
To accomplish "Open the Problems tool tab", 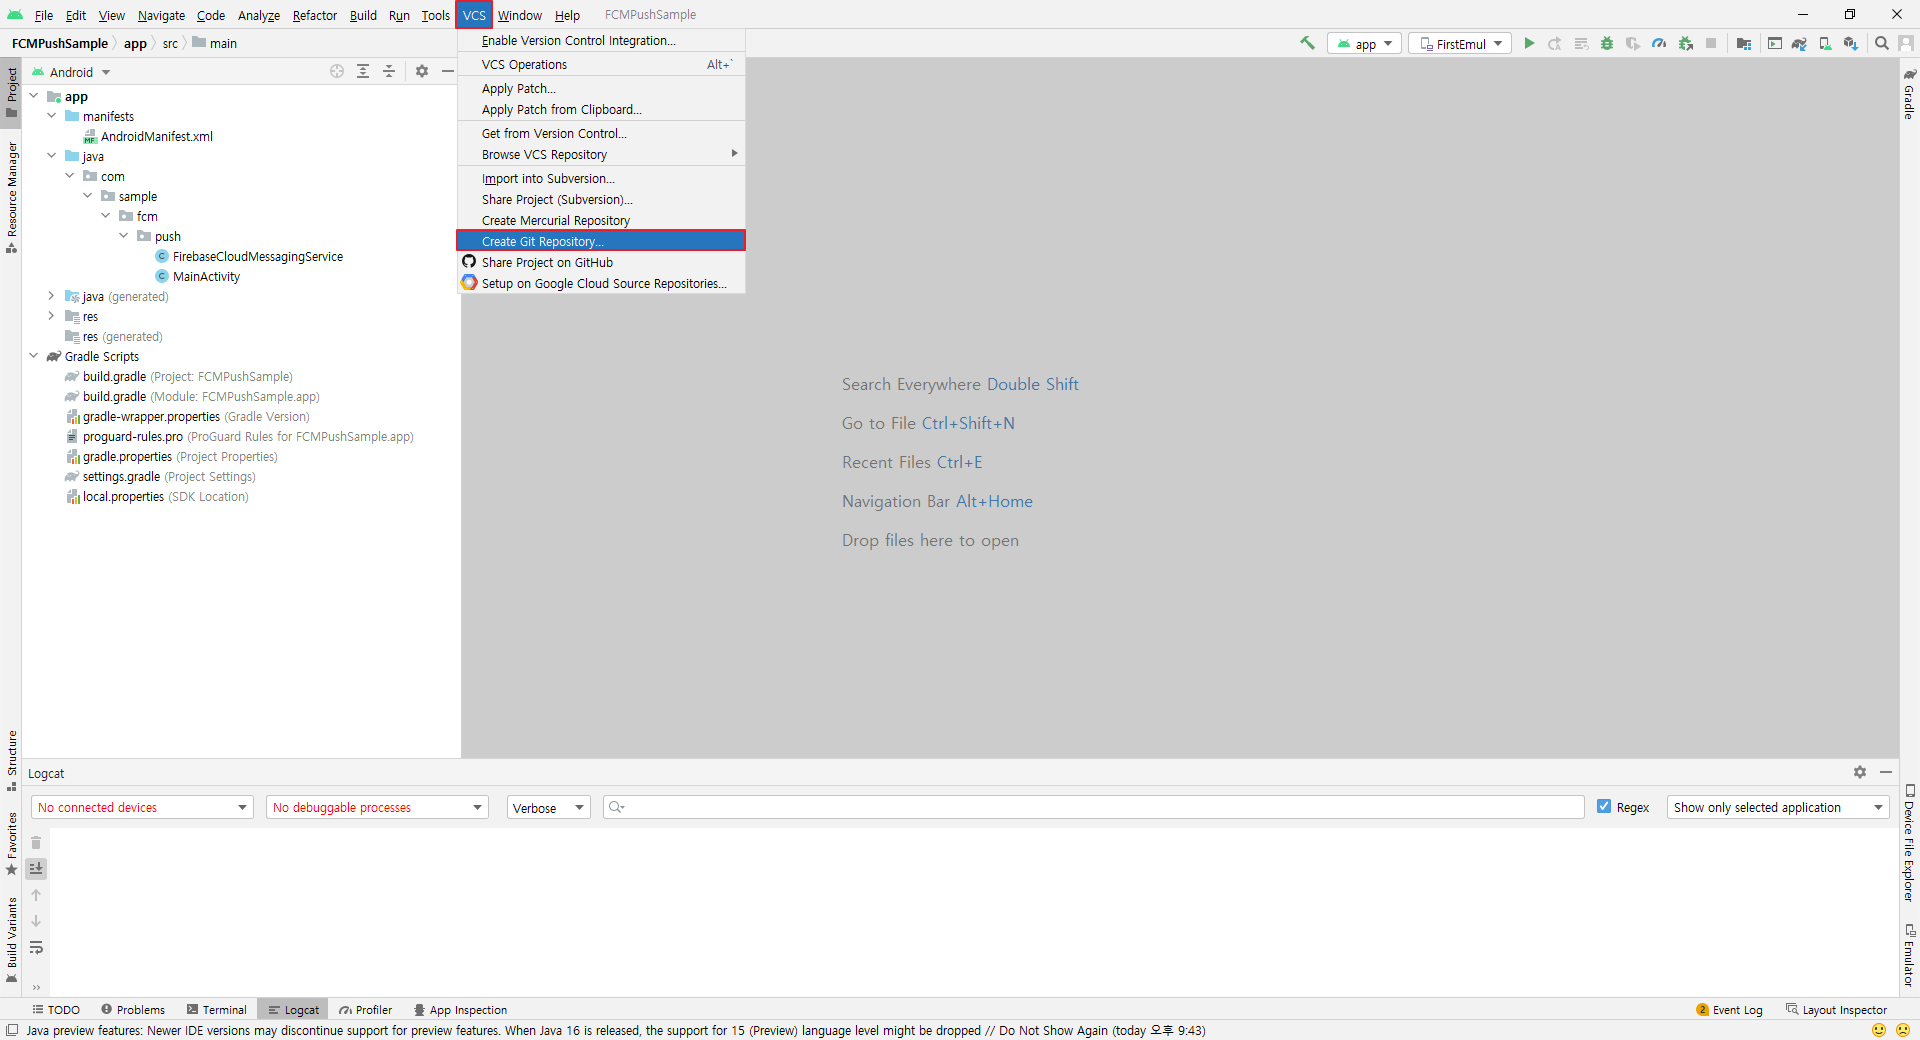I will click(x=133, y=1009).
